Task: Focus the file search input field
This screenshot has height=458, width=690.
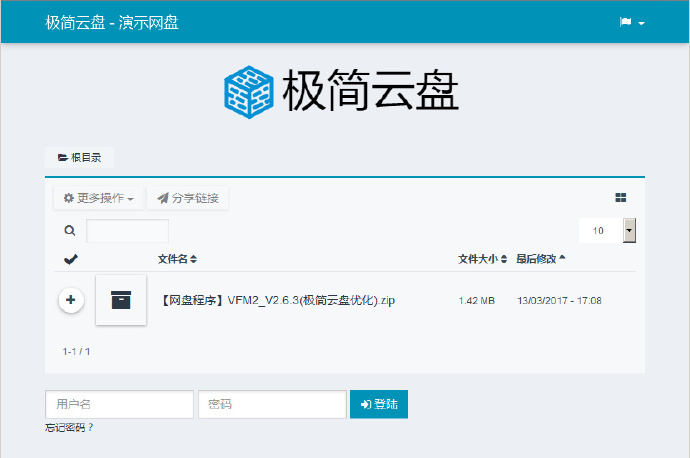Action: [x=128, y=231]
